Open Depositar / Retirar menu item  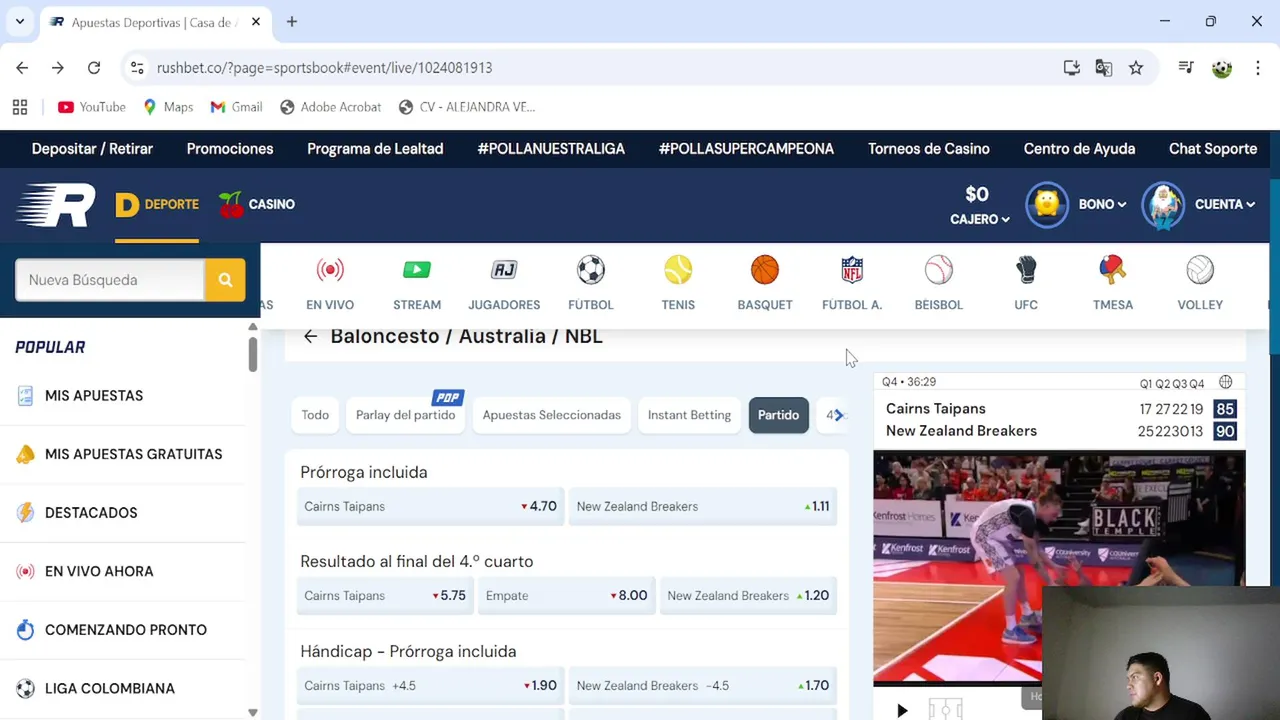click(92, 149)
